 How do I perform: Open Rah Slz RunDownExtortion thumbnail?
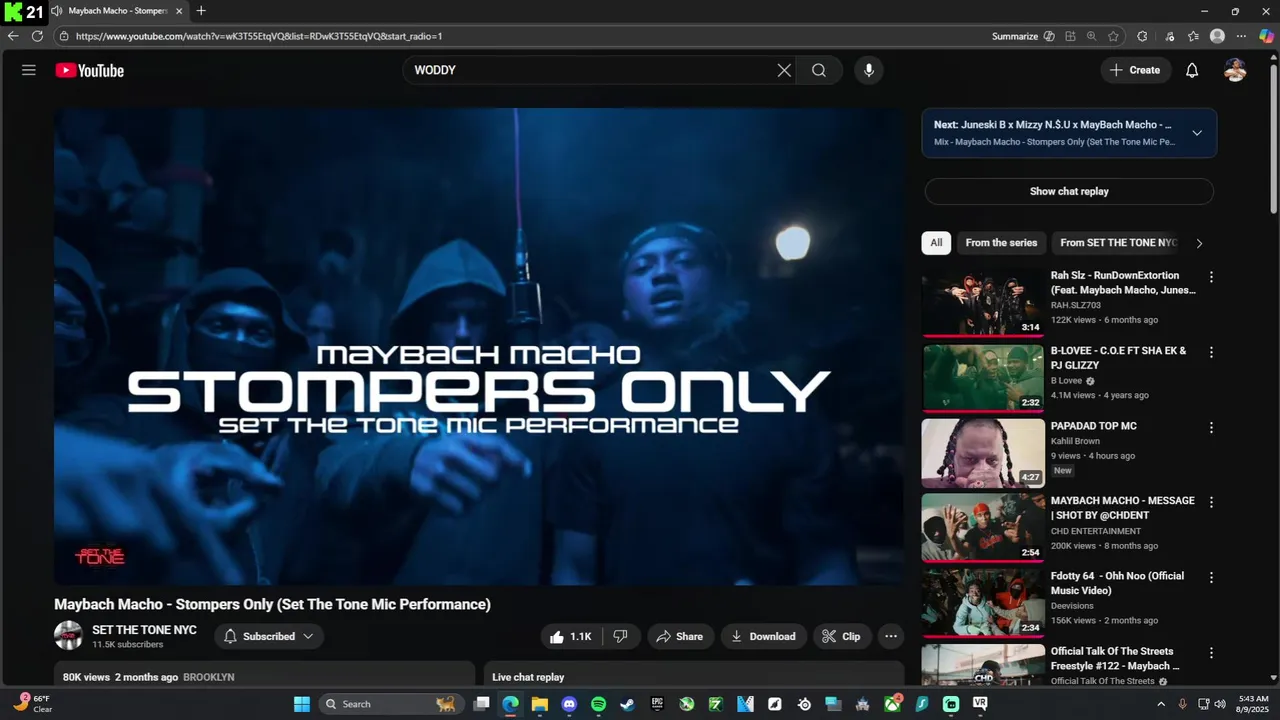[983, 303]
